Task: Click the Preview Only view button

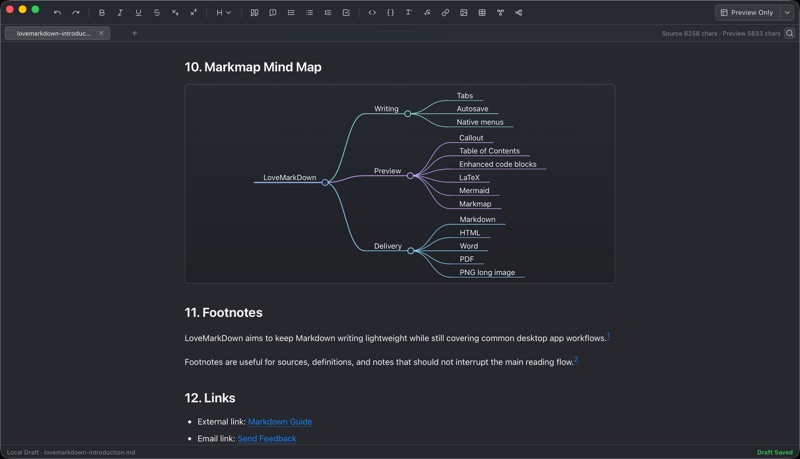Action: pos(747,13)
